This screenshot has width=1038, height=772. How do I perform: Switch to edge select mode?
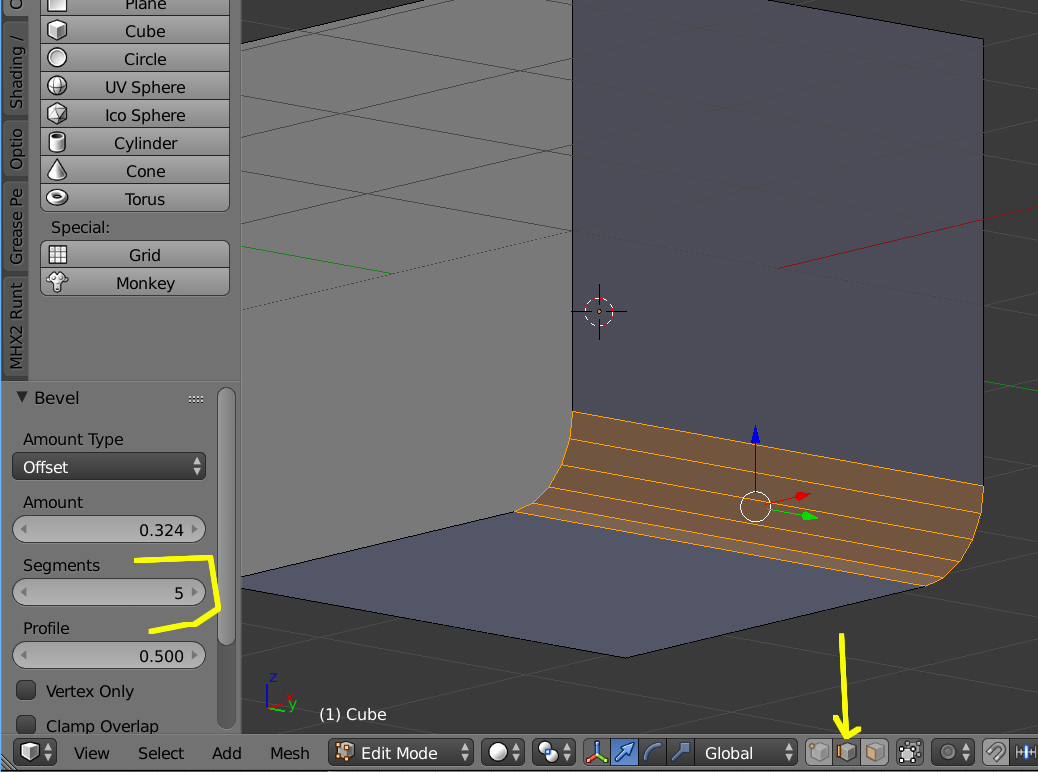(847, 752)
